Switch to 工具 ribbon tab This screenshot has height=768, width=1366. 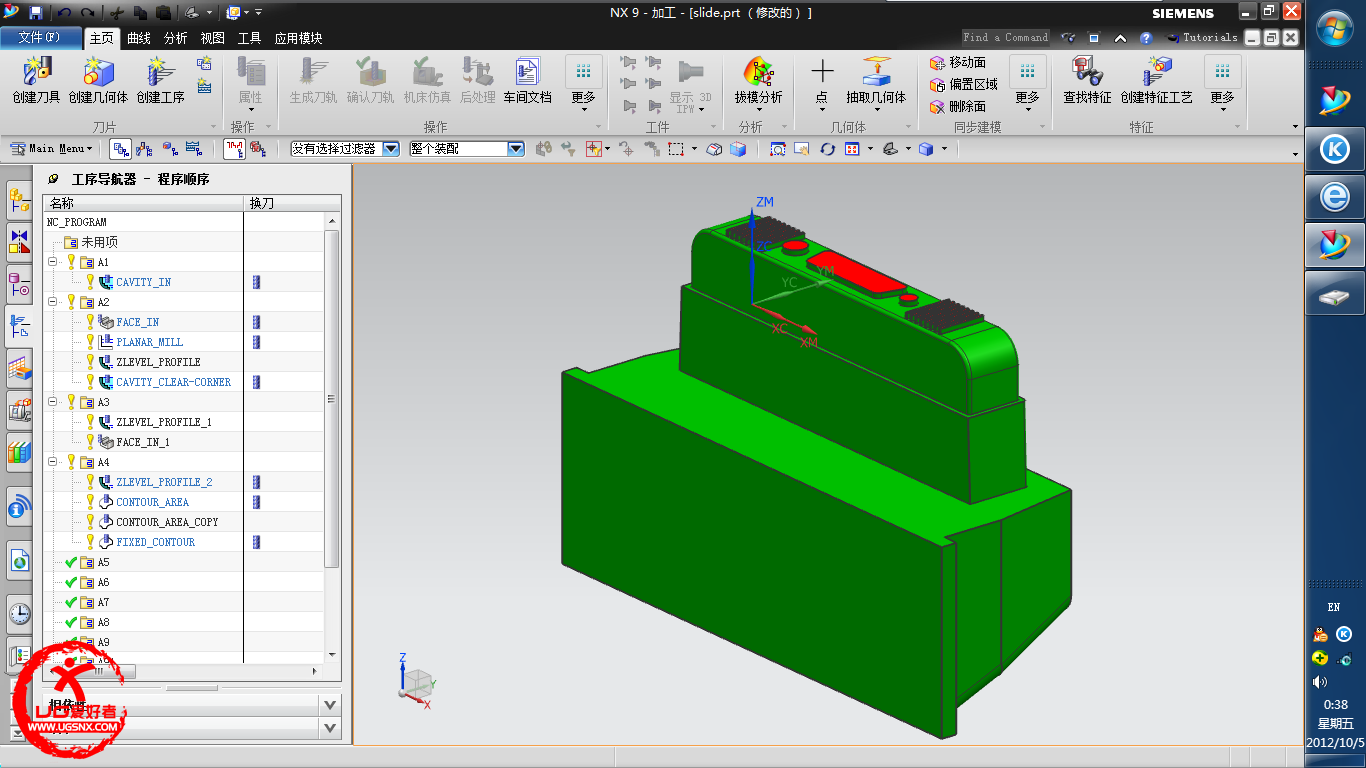click(x=250, y=38)
